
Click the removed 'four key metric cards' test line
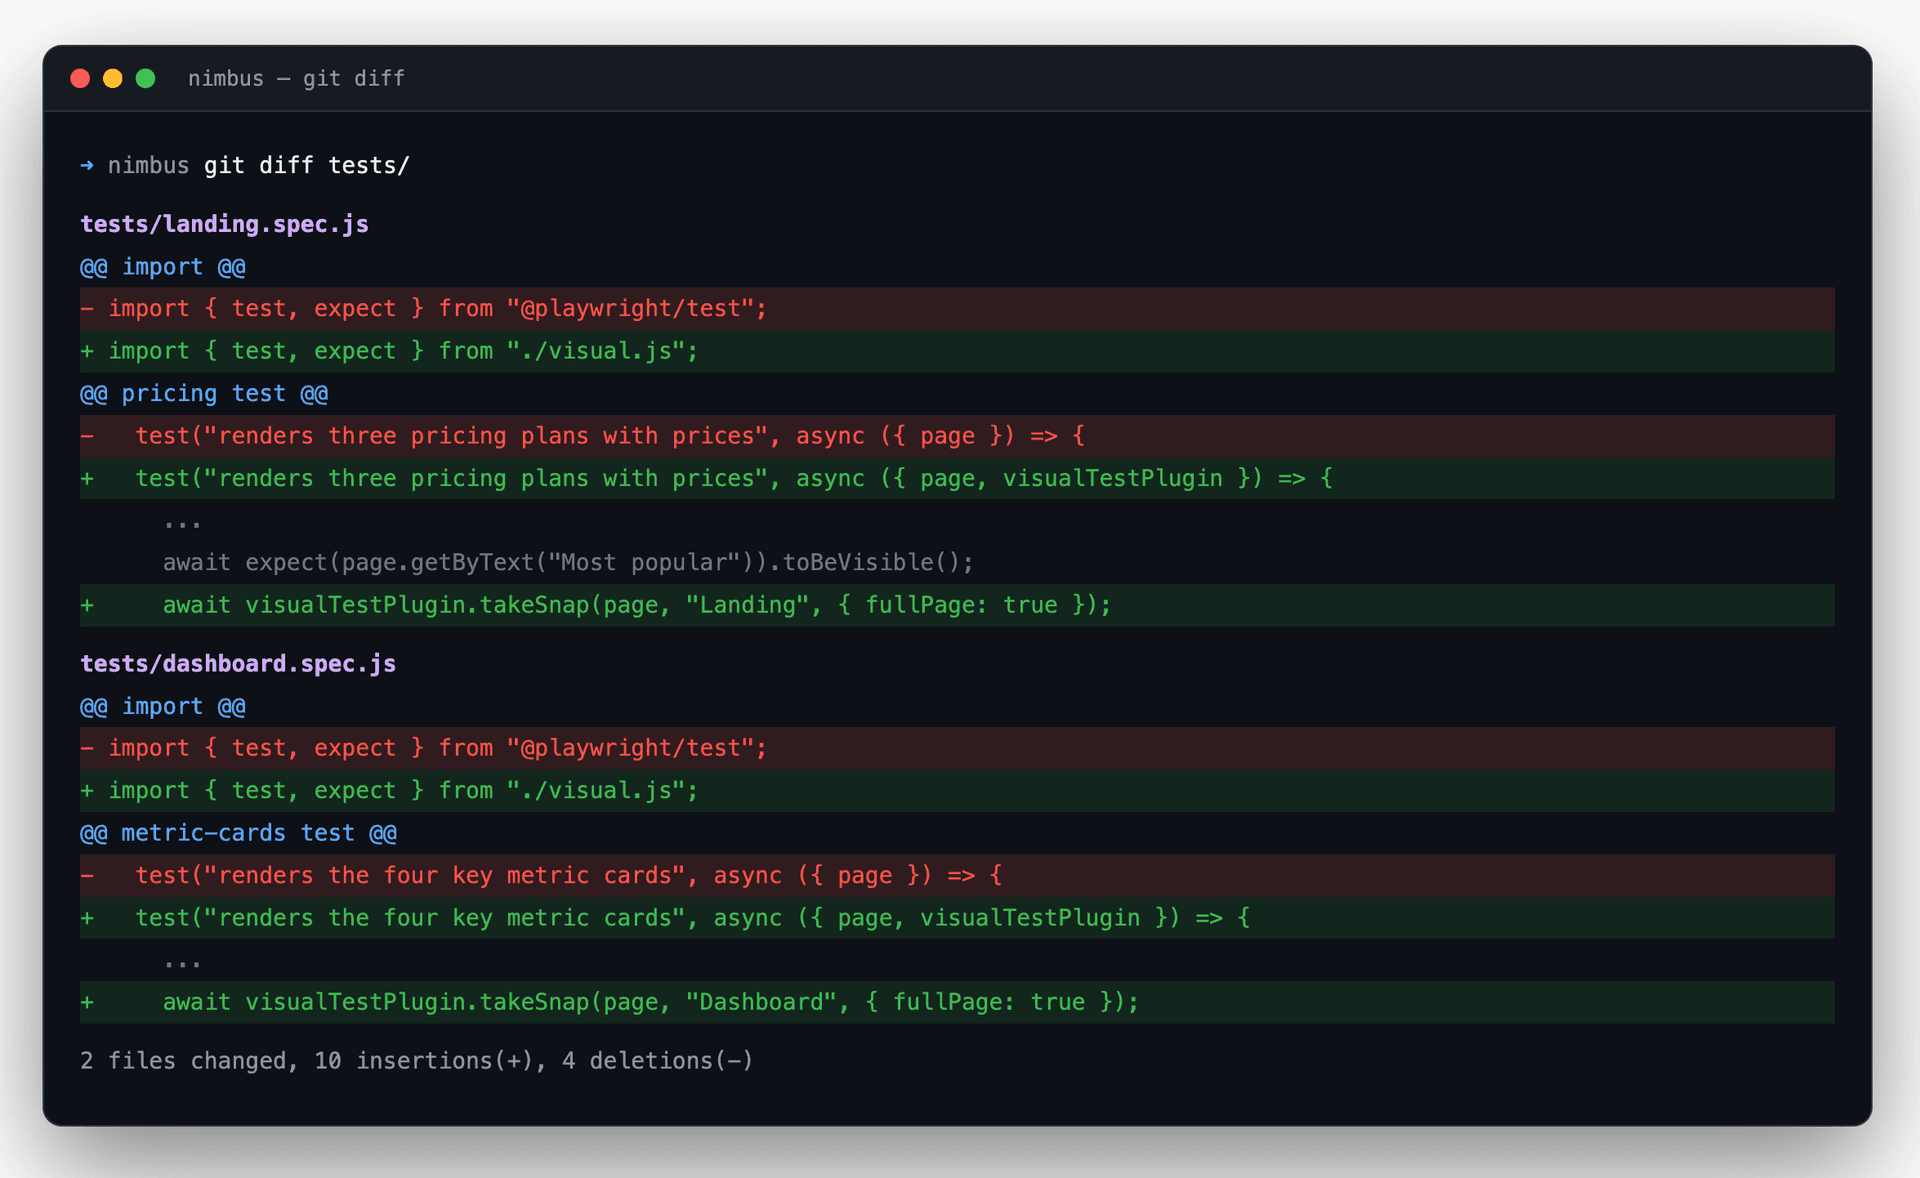[957, 875]
